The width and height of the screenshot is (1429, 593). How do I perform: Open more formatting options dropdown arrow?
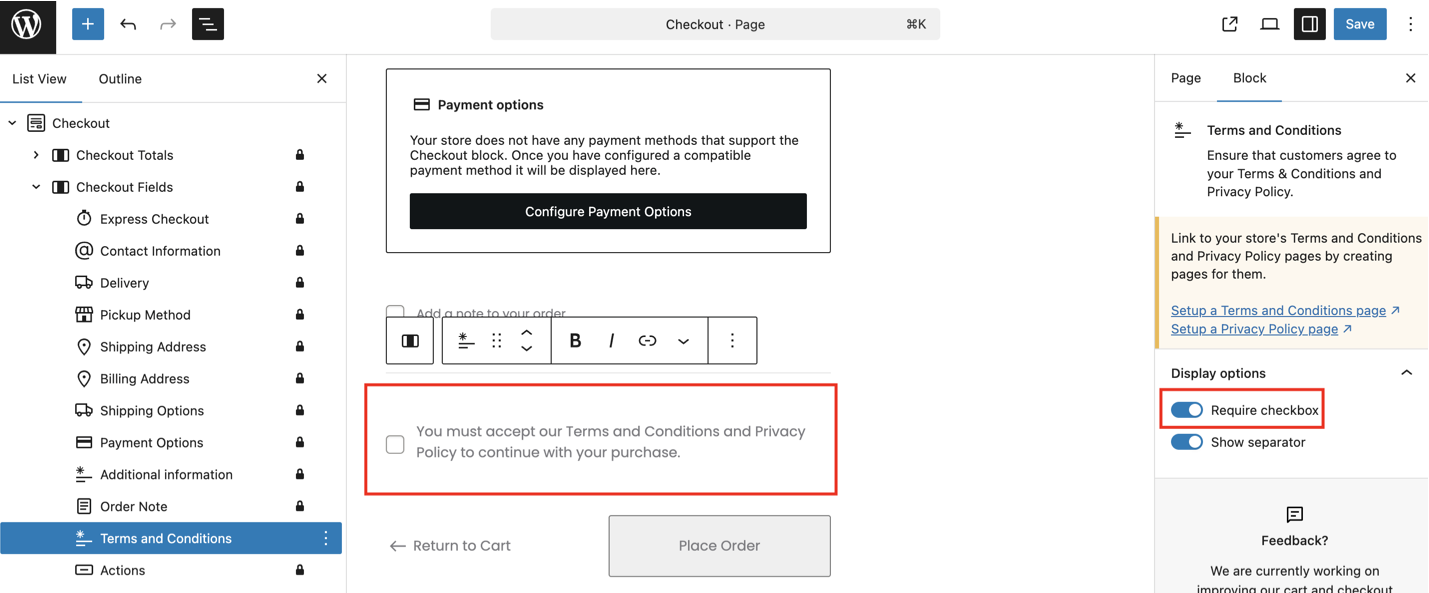[x=684, y=341]
